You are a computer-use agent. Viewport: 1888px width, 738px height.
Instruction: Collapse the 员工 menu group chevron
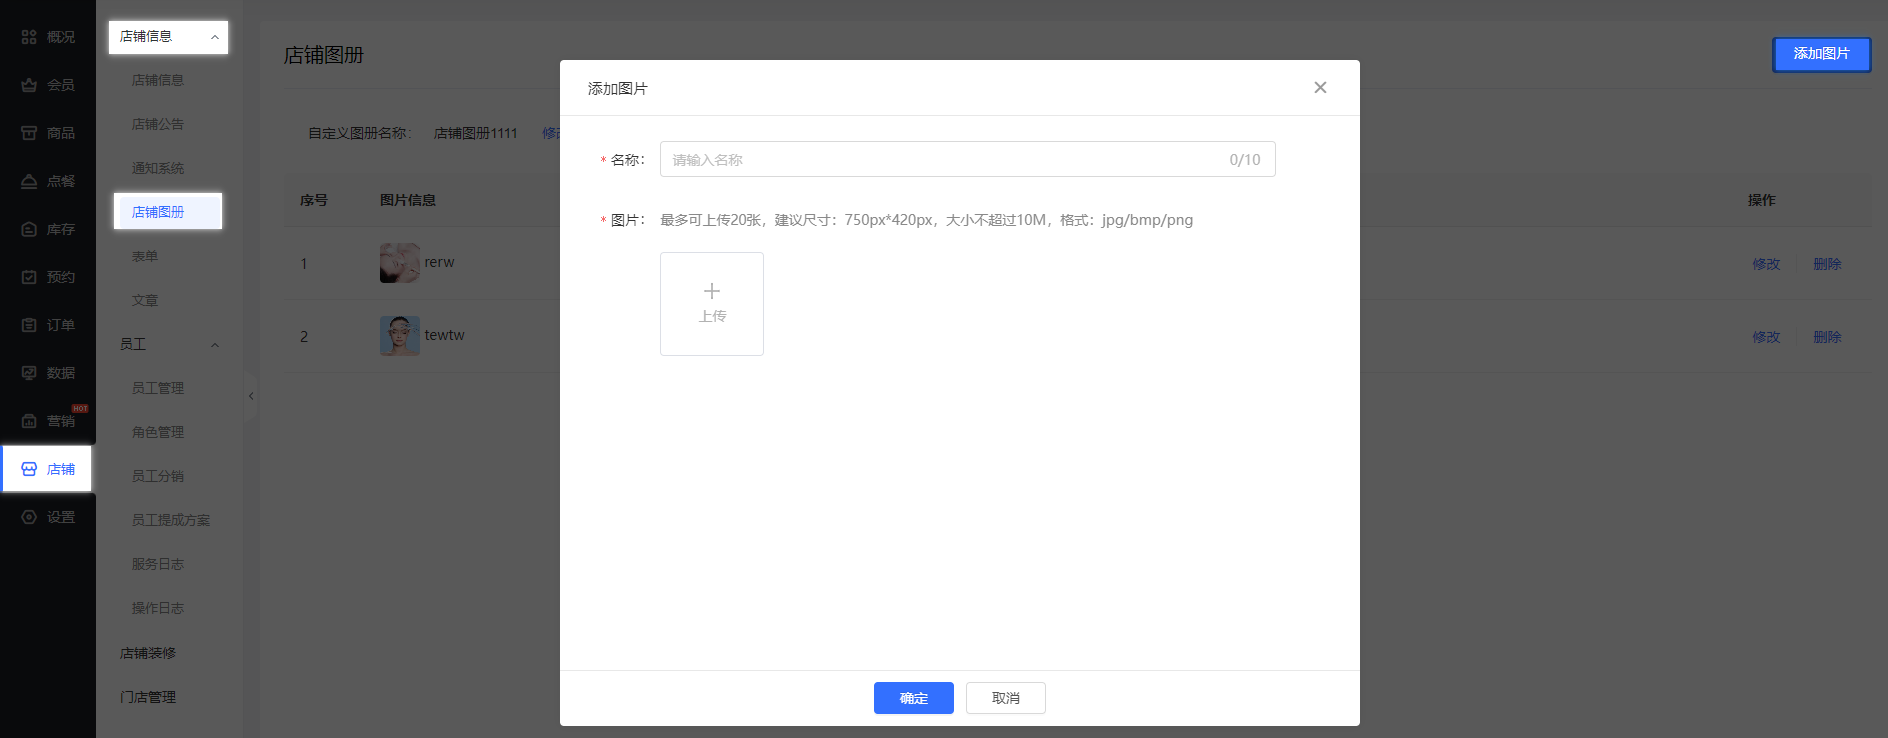tap(214, 345)
